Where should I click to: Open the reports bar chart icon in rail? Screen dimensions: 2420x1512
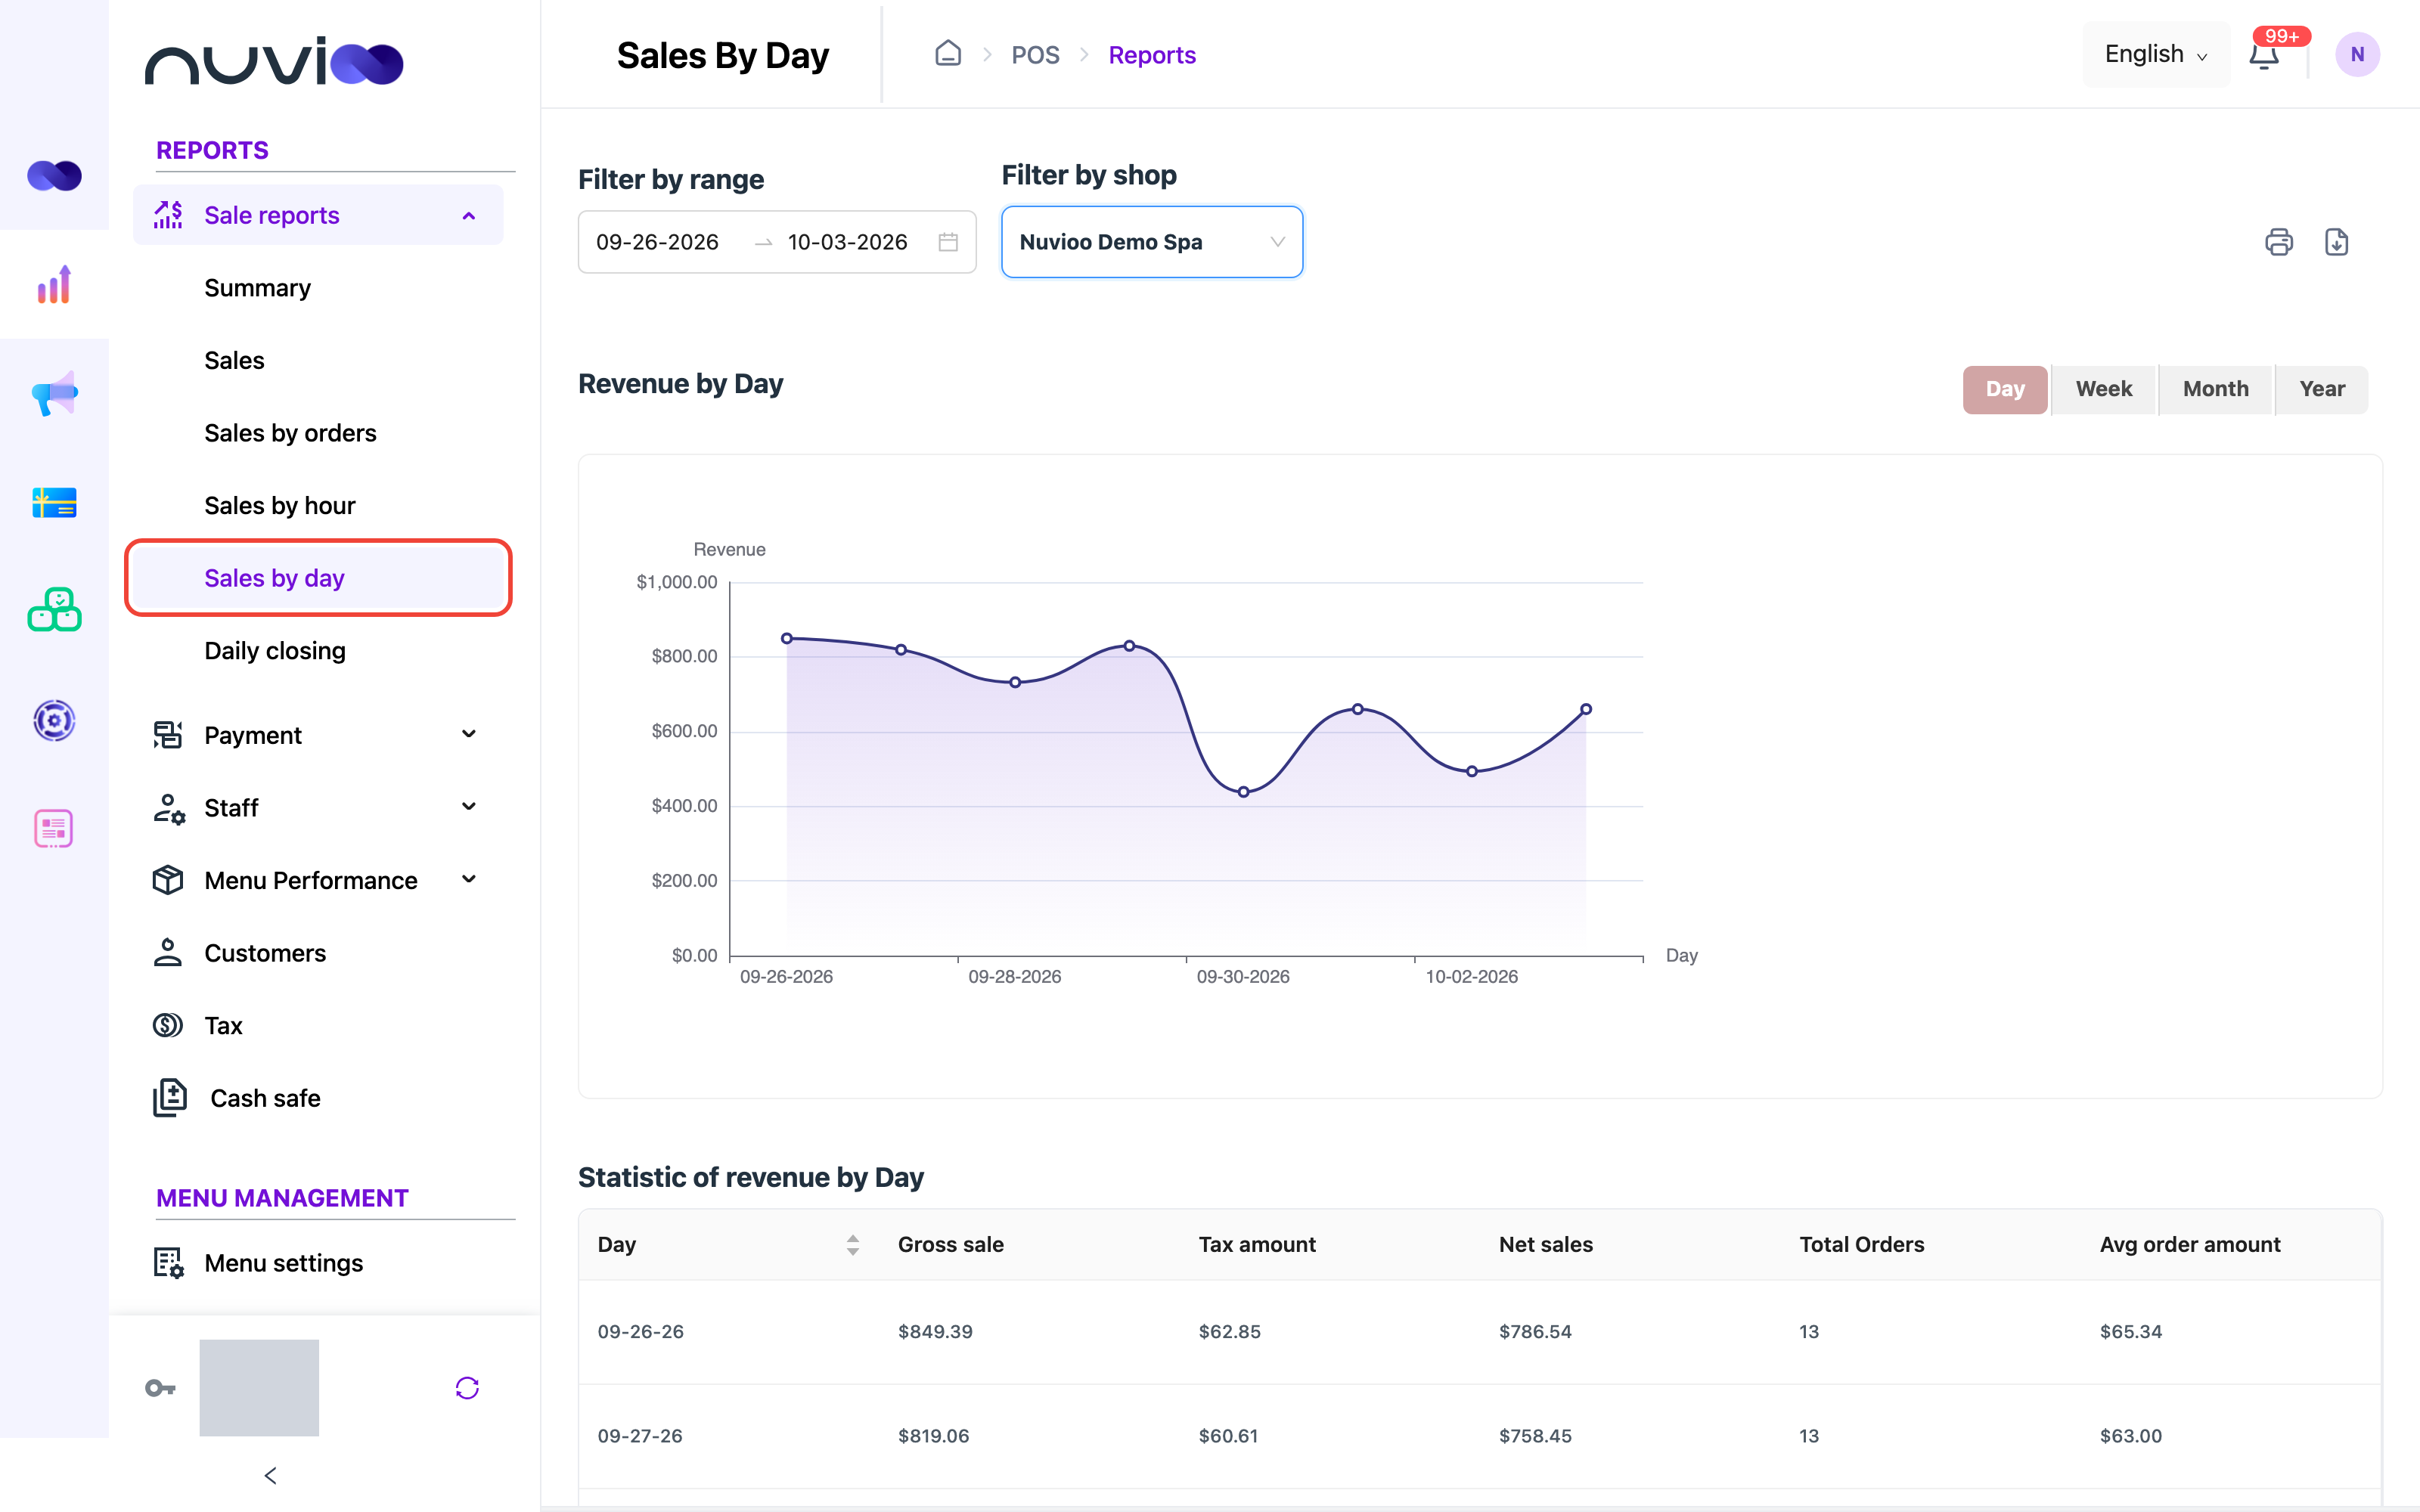(54, 285)
